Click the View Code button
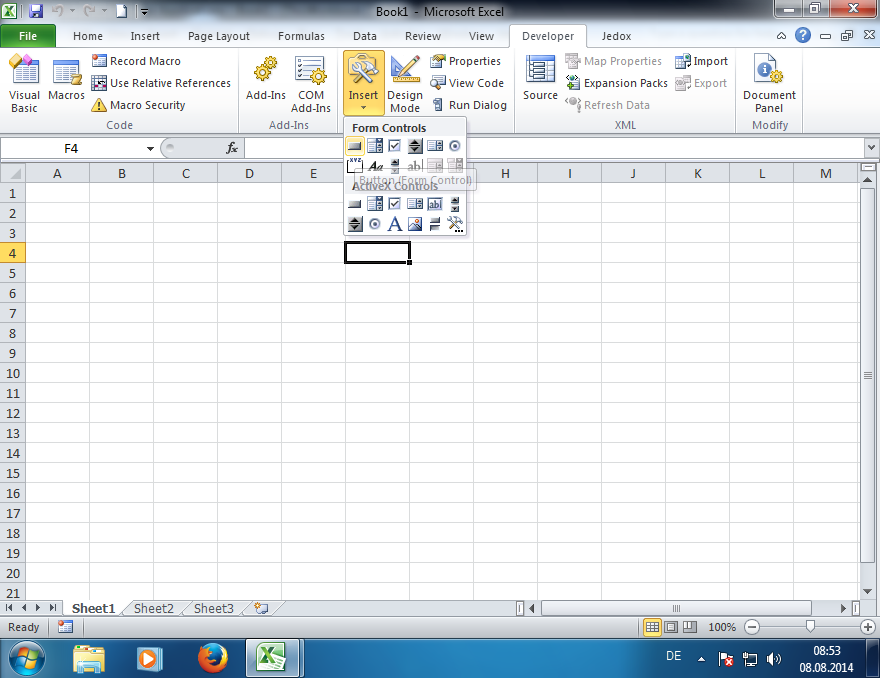The image size is (880, 678). pyautogui.click(x=467, y=83)
